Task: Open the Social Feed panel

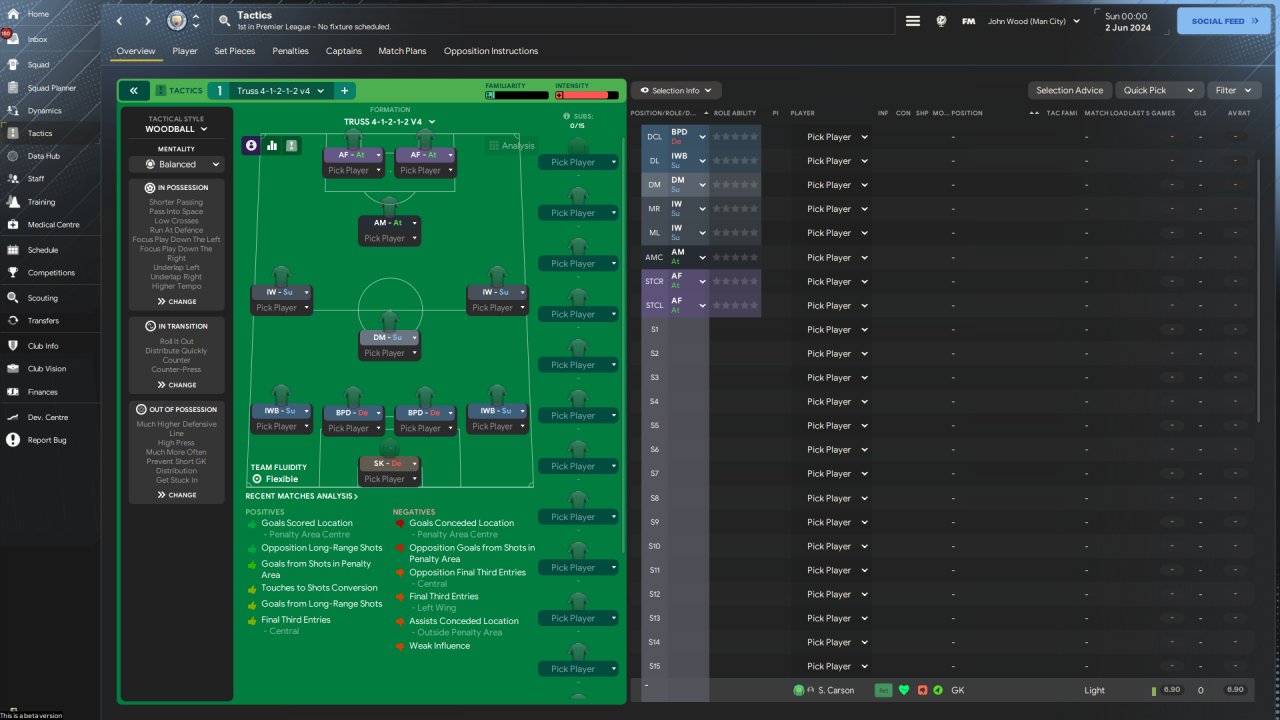Action: click(1223, 21)
